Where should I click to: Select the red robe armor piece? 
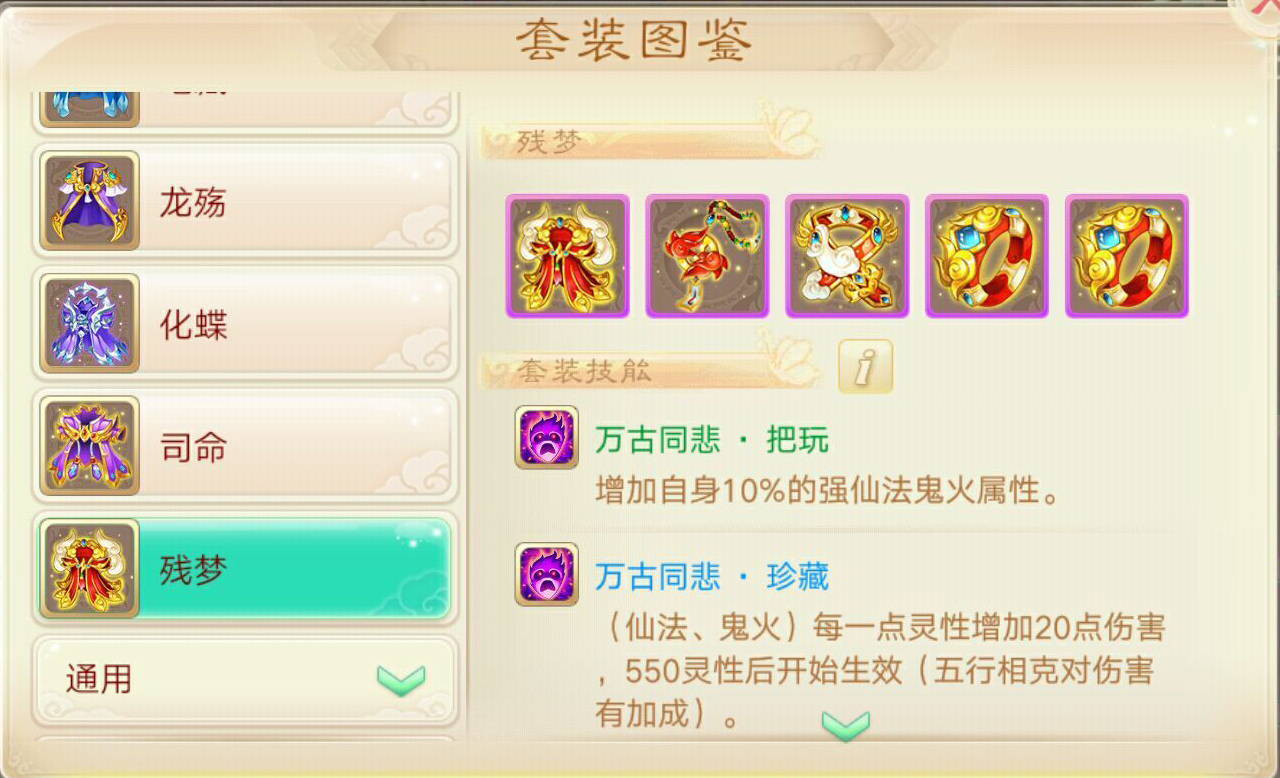(x=567, y=256)
